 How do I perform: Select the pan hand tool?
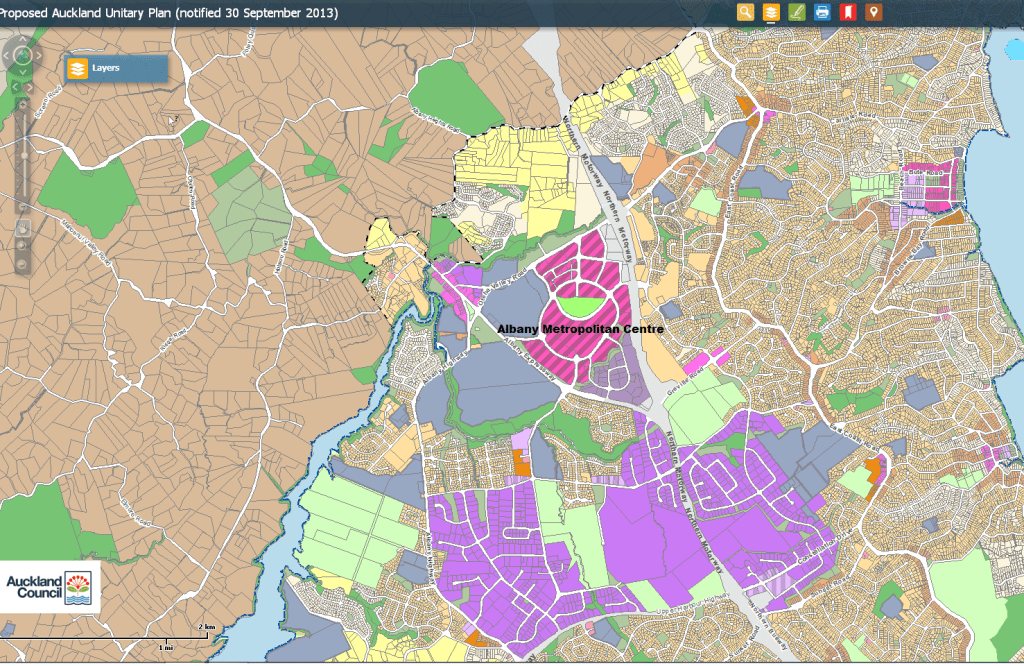[x=22, y=227]
